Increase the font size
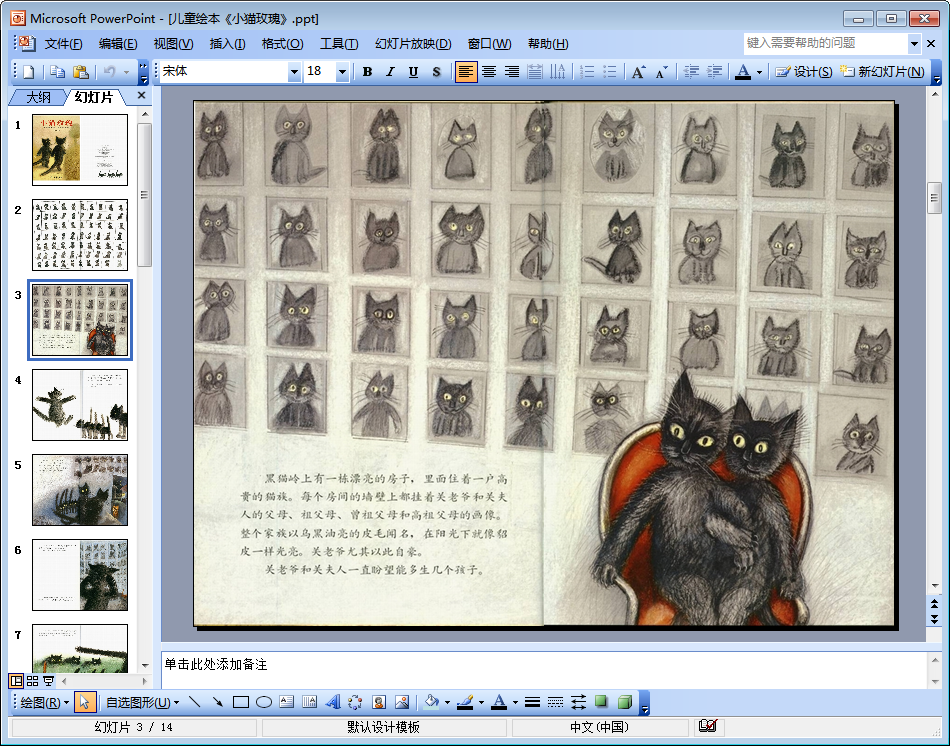Screen dimensions: 950x746 coord(639,72)
